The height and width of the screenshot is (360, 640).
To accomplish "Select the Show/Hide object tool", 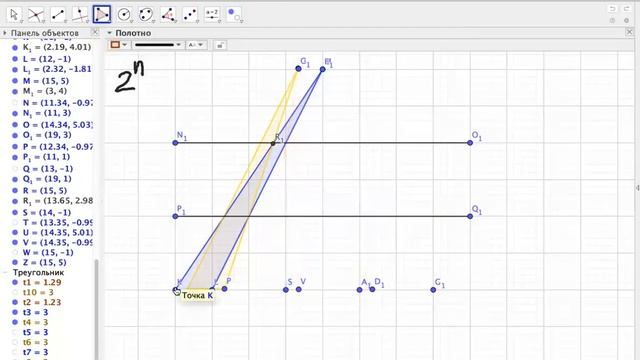I will point(234,15).
